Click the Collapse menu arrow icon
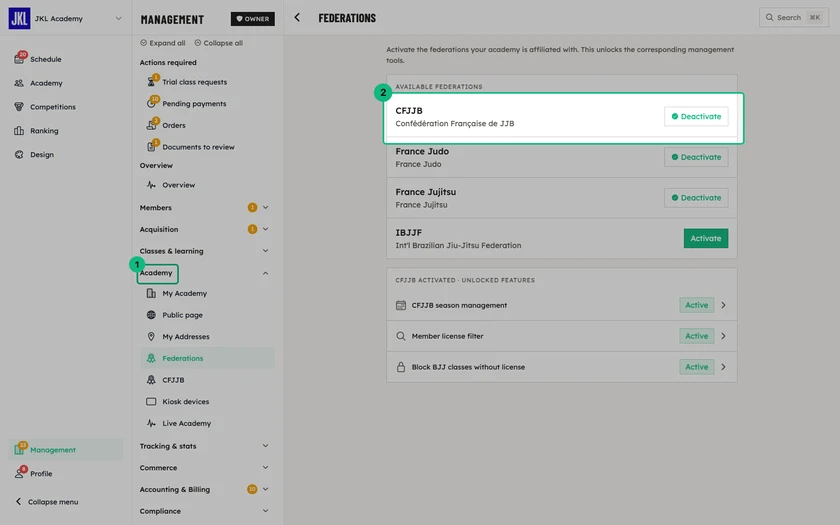This screenshot has height=525, width=840. 18,501
